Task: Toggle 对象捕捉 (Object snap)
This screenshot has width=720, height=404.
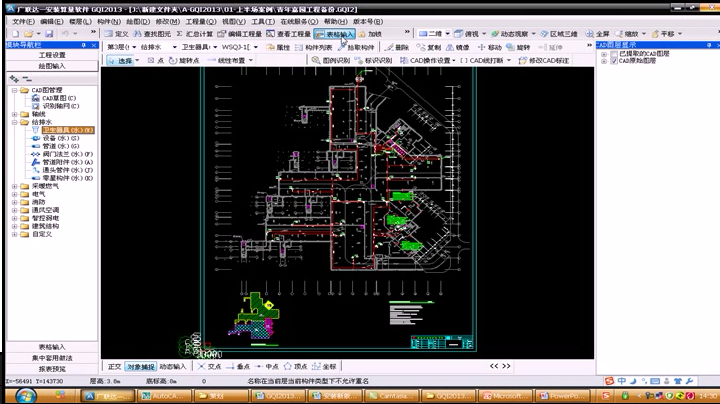Action: [x=141, y=366]
